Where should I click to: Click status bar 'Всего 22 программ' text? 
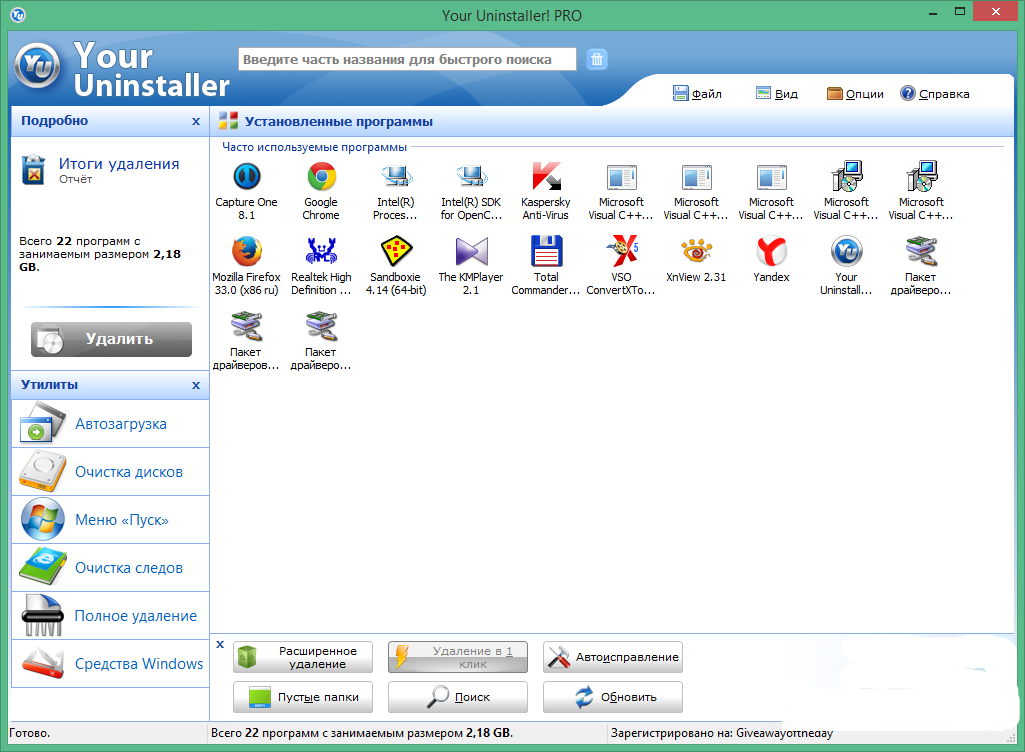pos(361,733)
